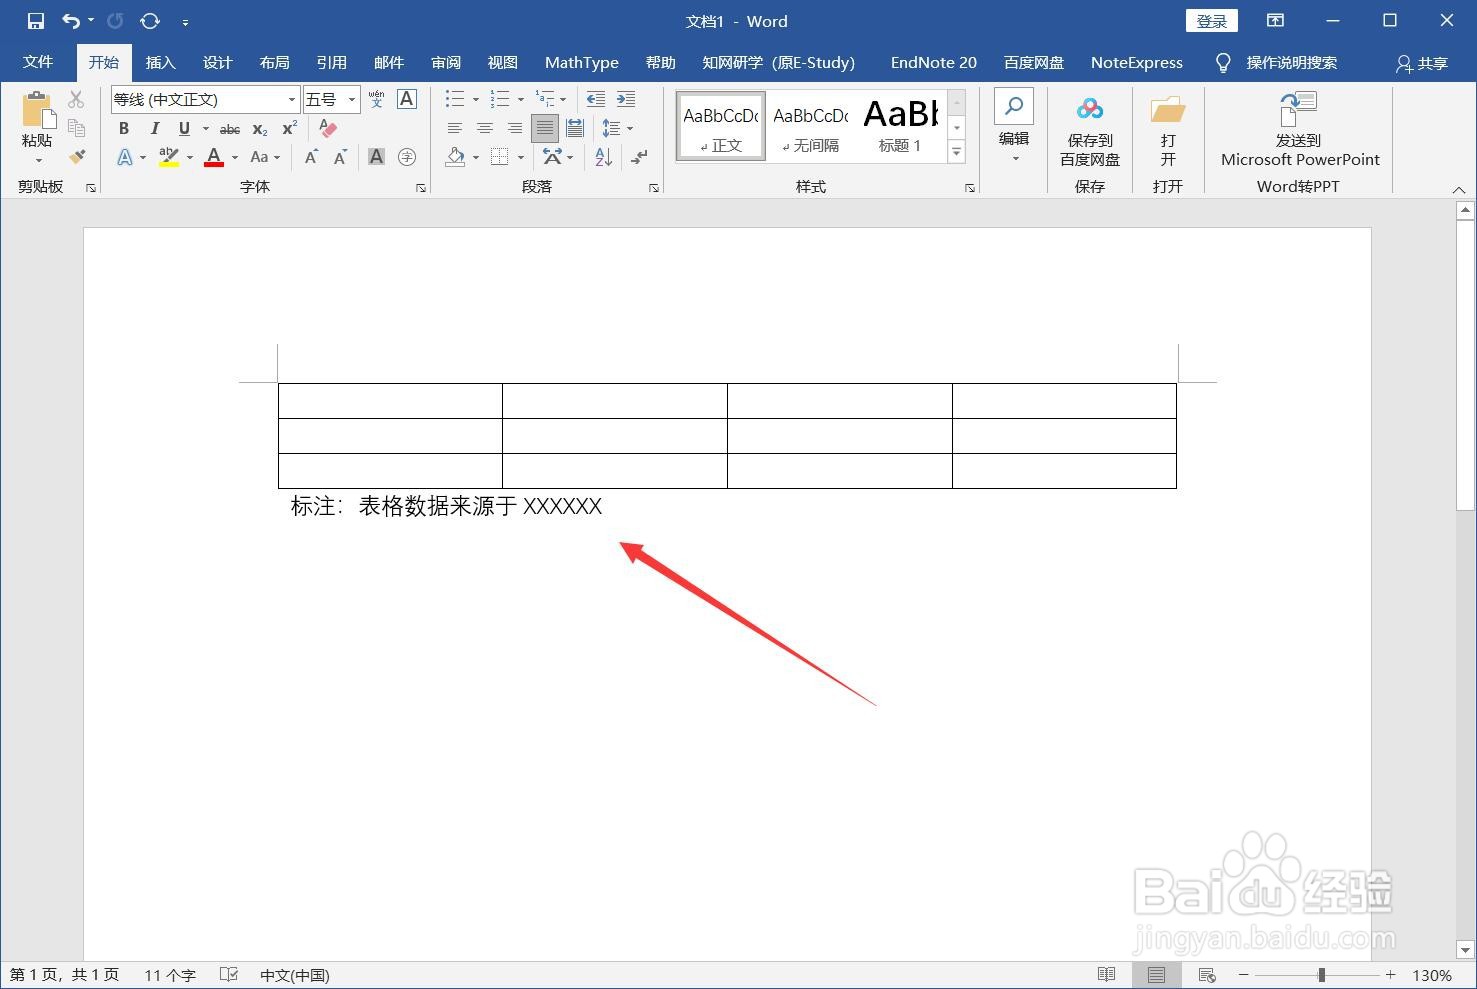Click the Distributed alignment icon

tap(575, 128)
